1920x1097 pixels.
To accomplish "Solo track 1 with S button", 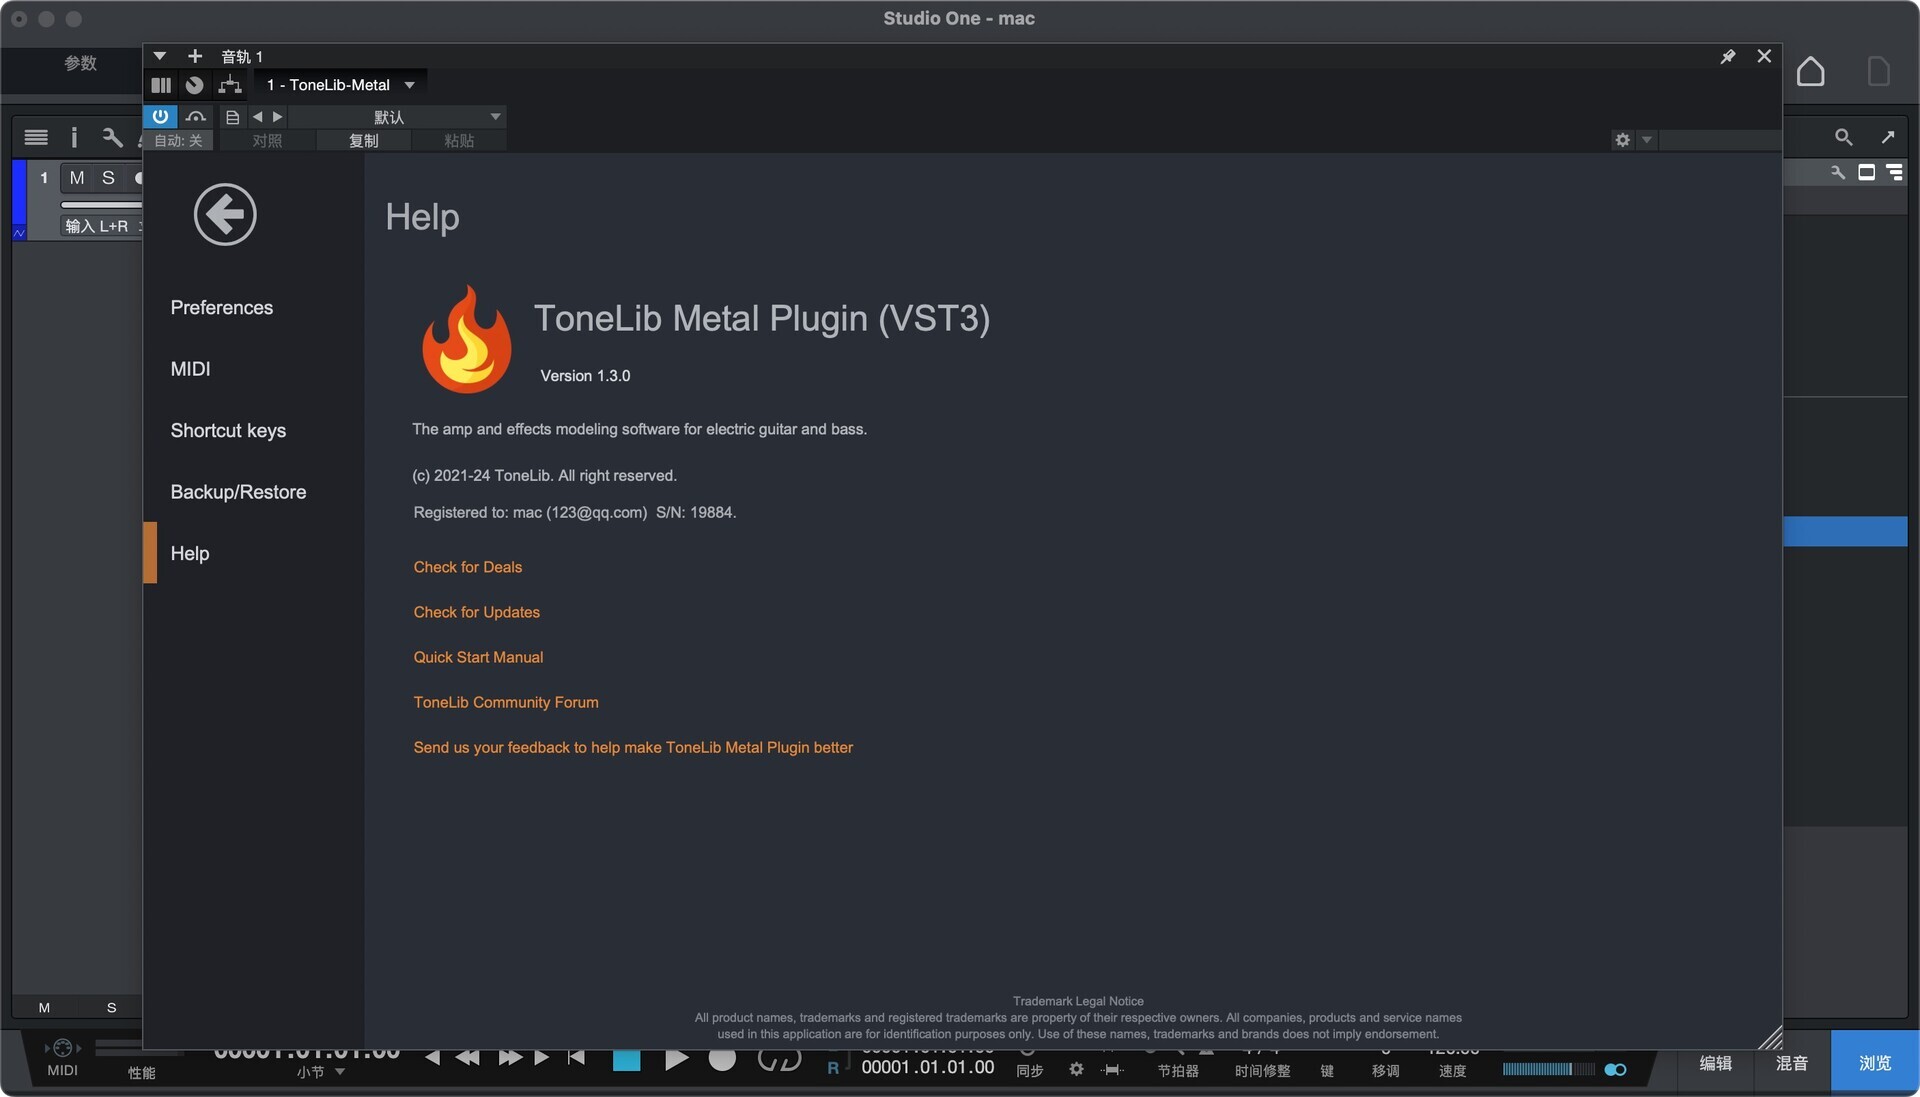I will (x=108, y=178).
